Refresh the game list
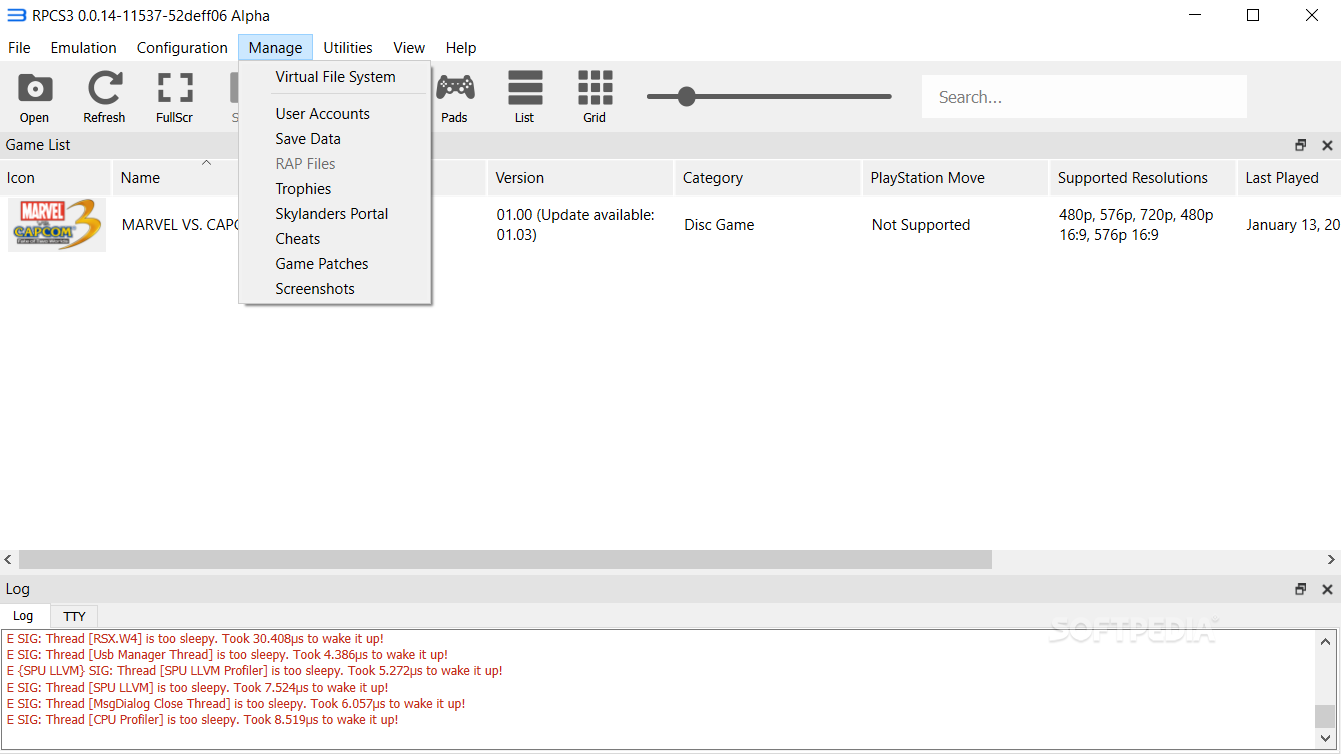 pyautogui.click(x=104, y=97)
